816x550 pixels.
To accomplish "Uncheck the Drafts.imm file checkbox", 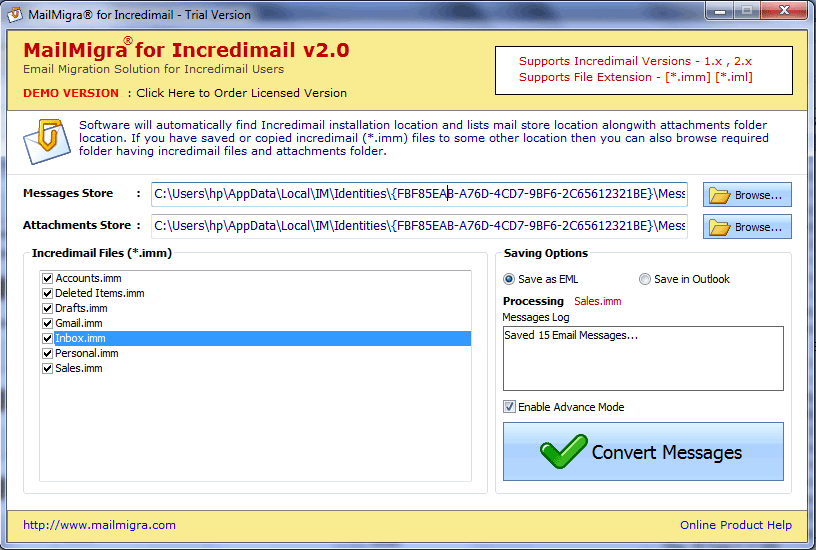I will 47,308.
